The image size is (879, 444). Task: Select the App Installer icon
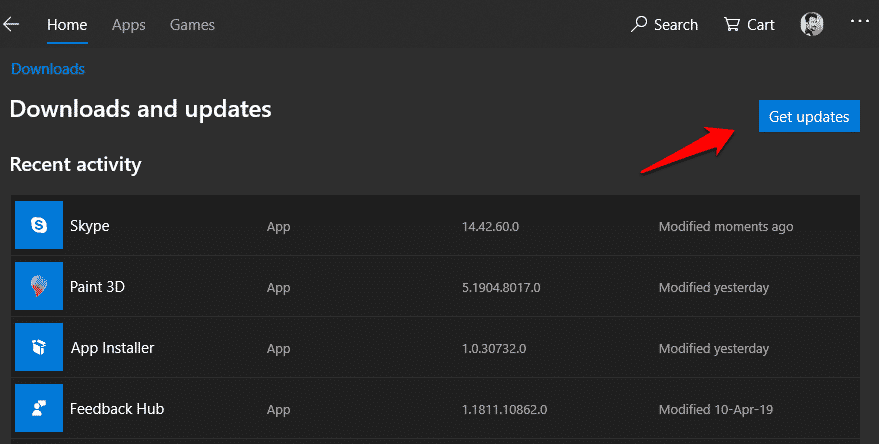coord(39,348)
